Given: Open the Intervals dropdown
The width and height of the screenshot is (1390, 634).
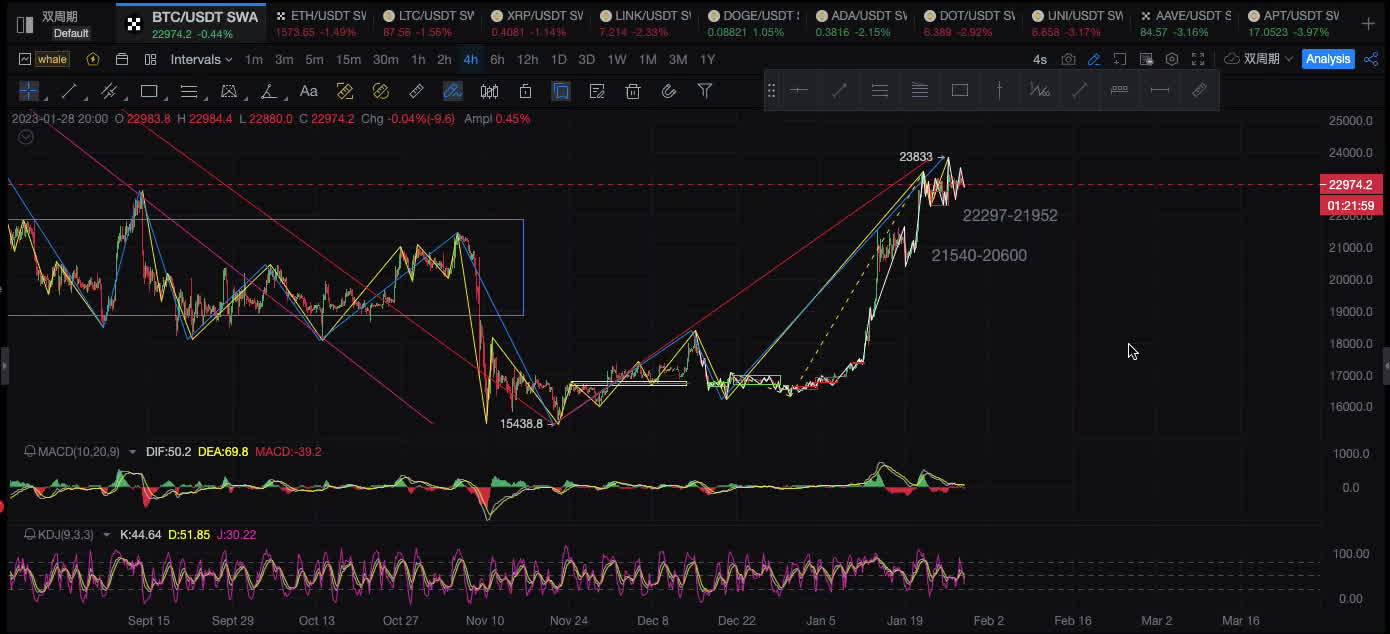Looking at the screenshot, I should 201,60.
